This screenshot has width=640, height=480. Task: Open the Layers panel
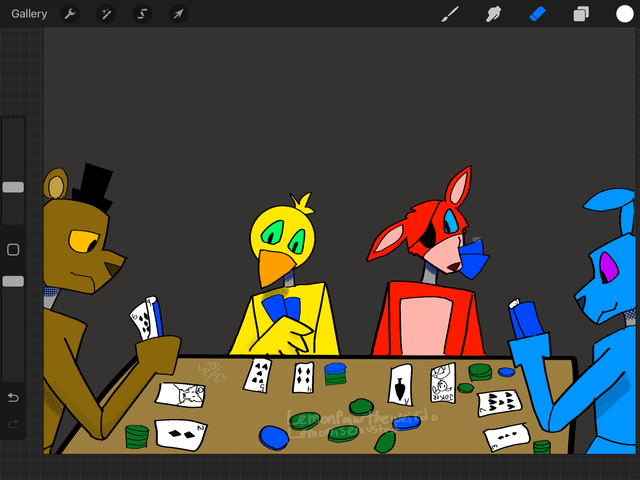(x=581, y=14)
